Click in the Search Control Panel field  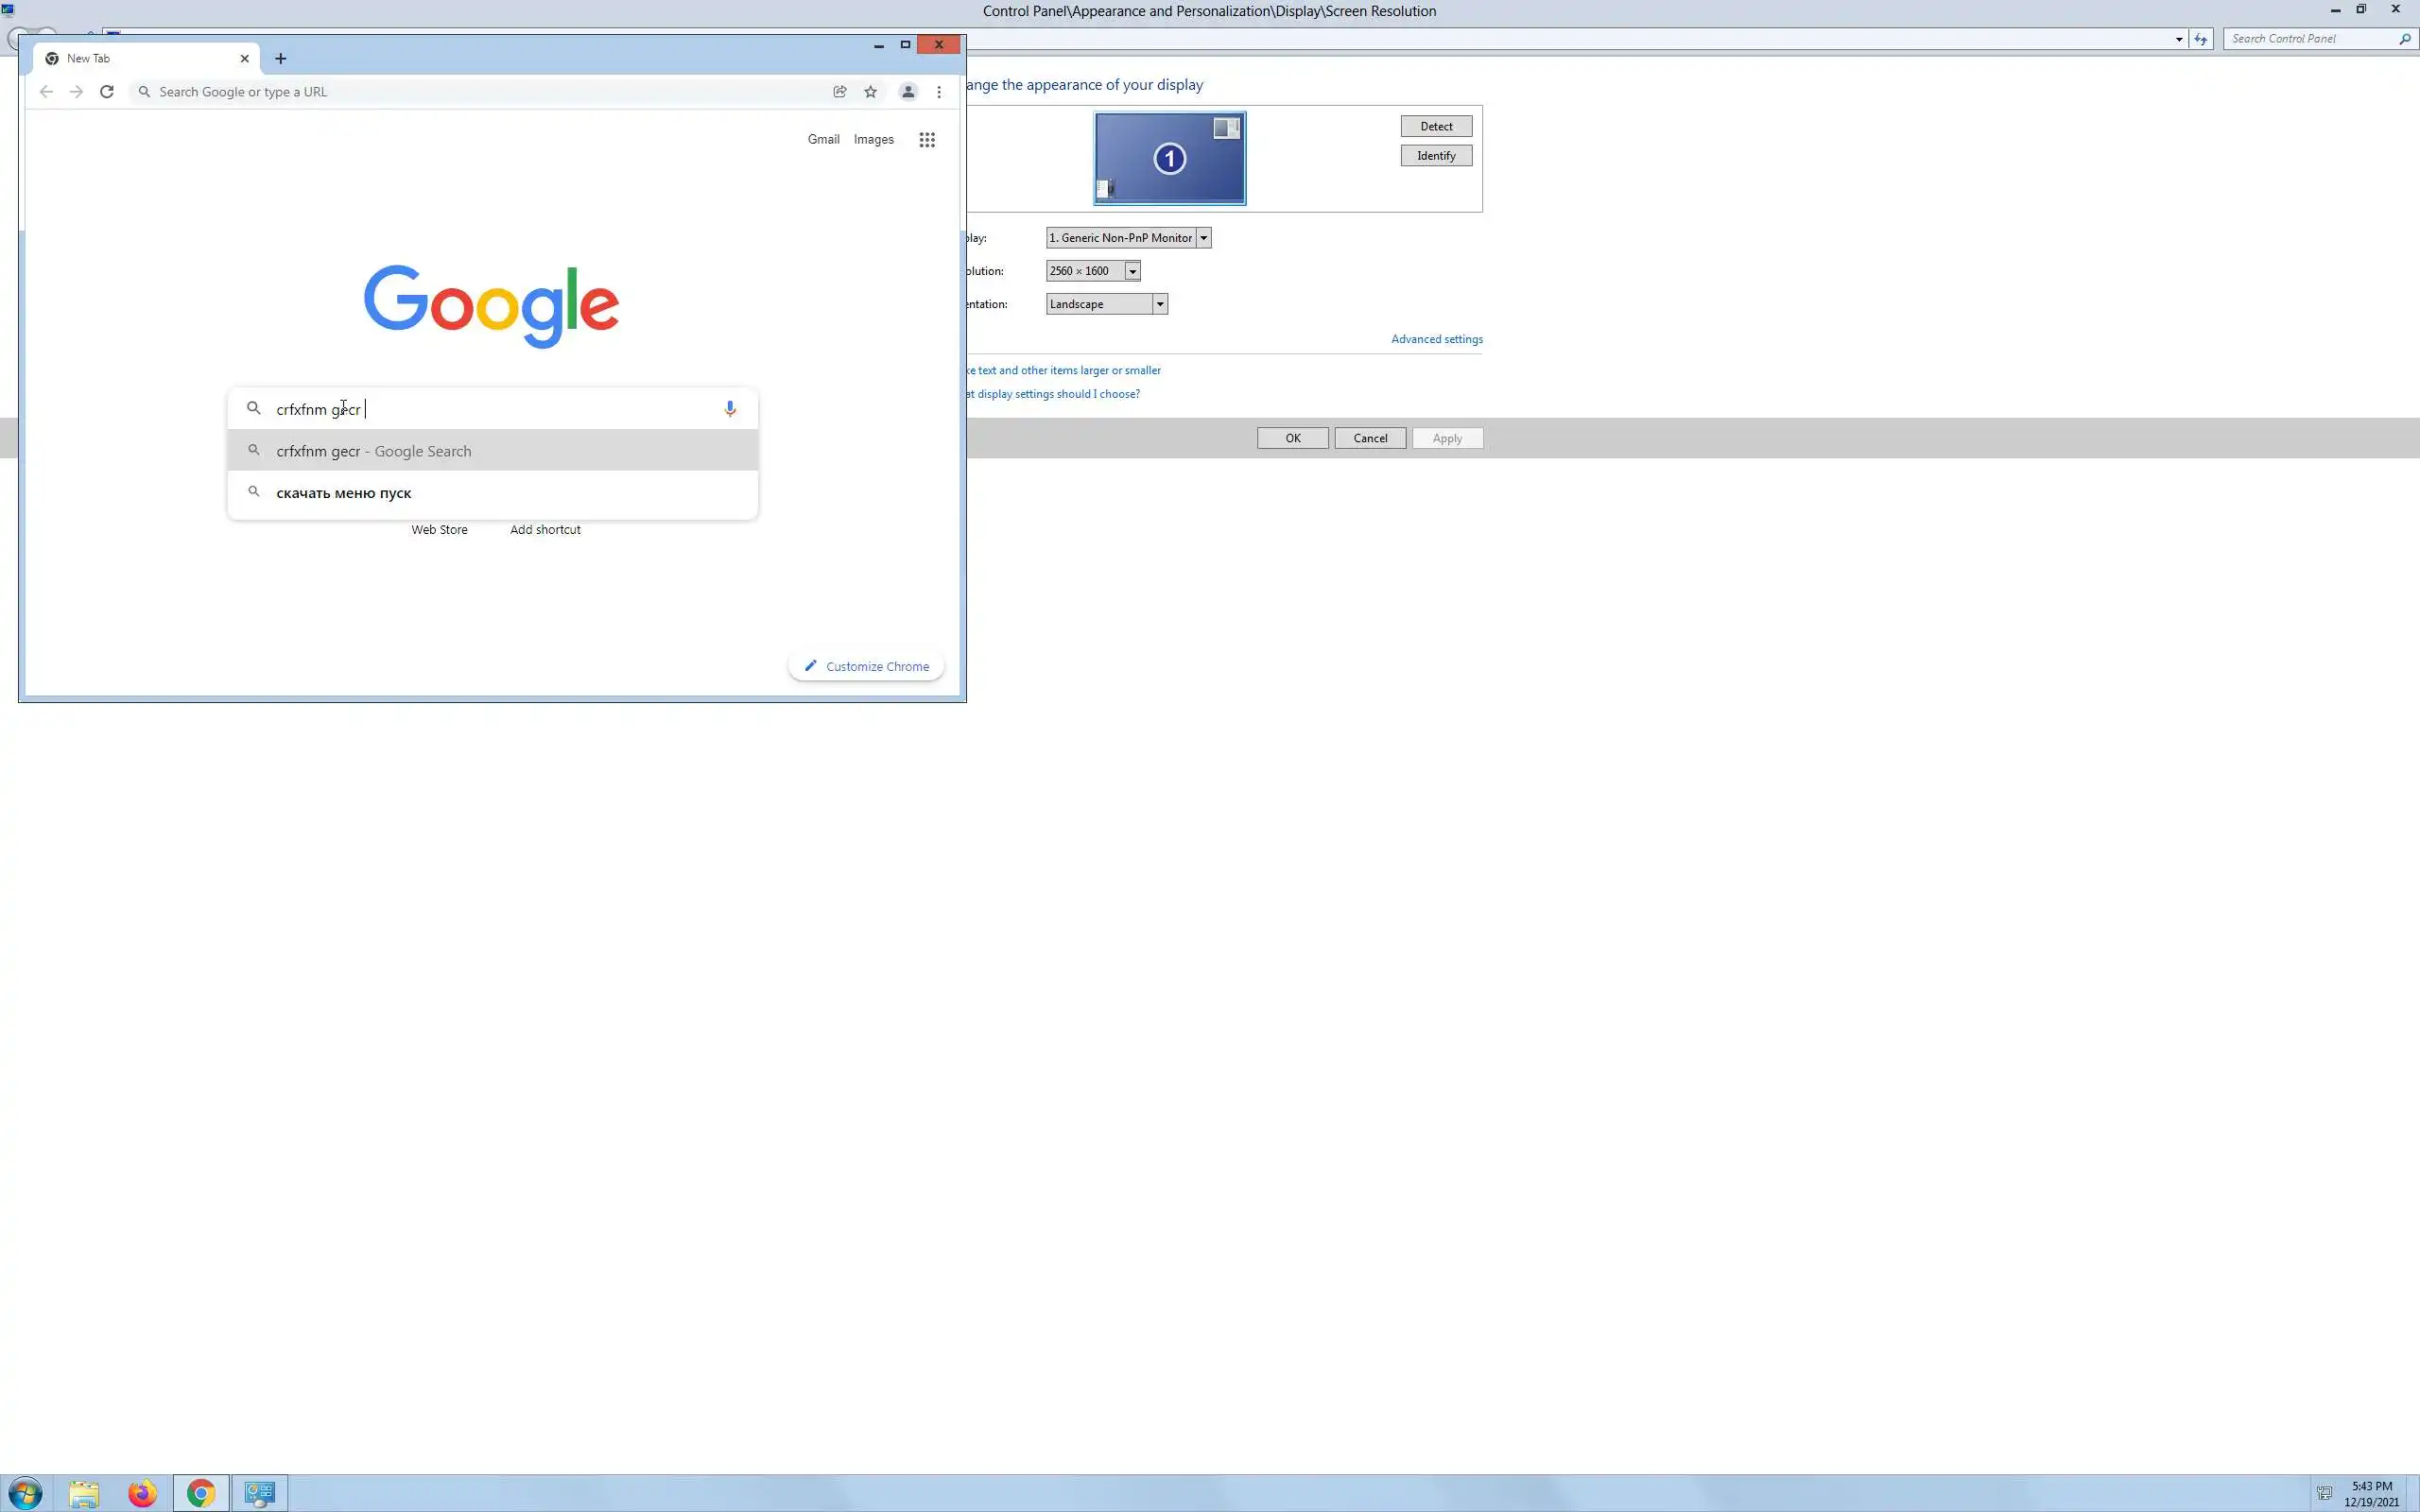pos(2310,39)
